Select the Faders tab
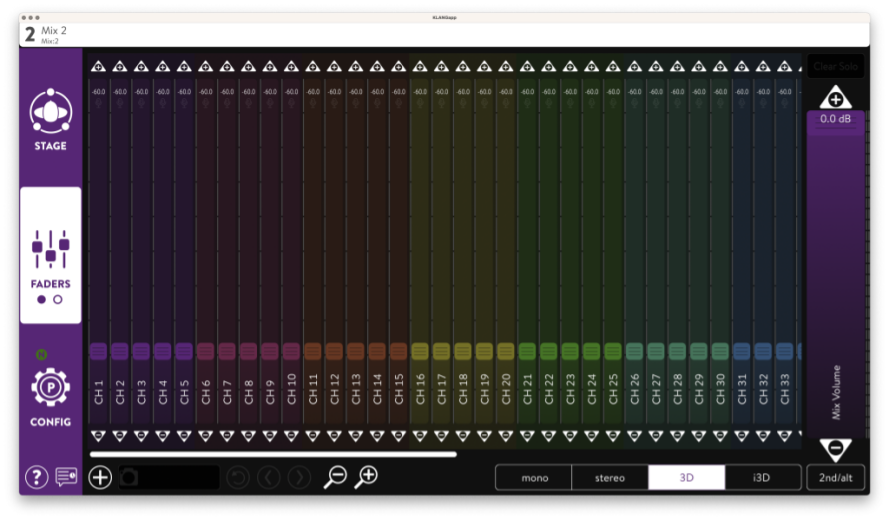Viewport: 892px width, 525px height. click(x=50, y=255)
